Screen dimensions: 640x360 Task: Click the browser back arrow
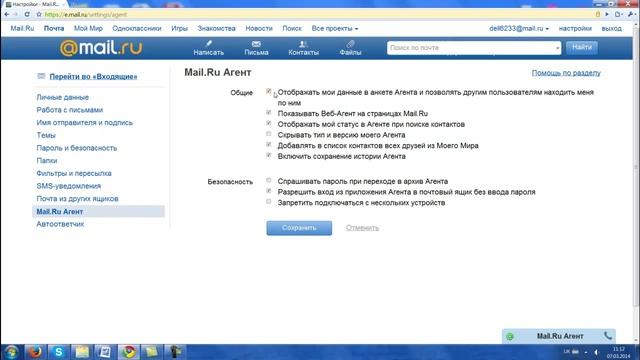(x=7, y=14)
